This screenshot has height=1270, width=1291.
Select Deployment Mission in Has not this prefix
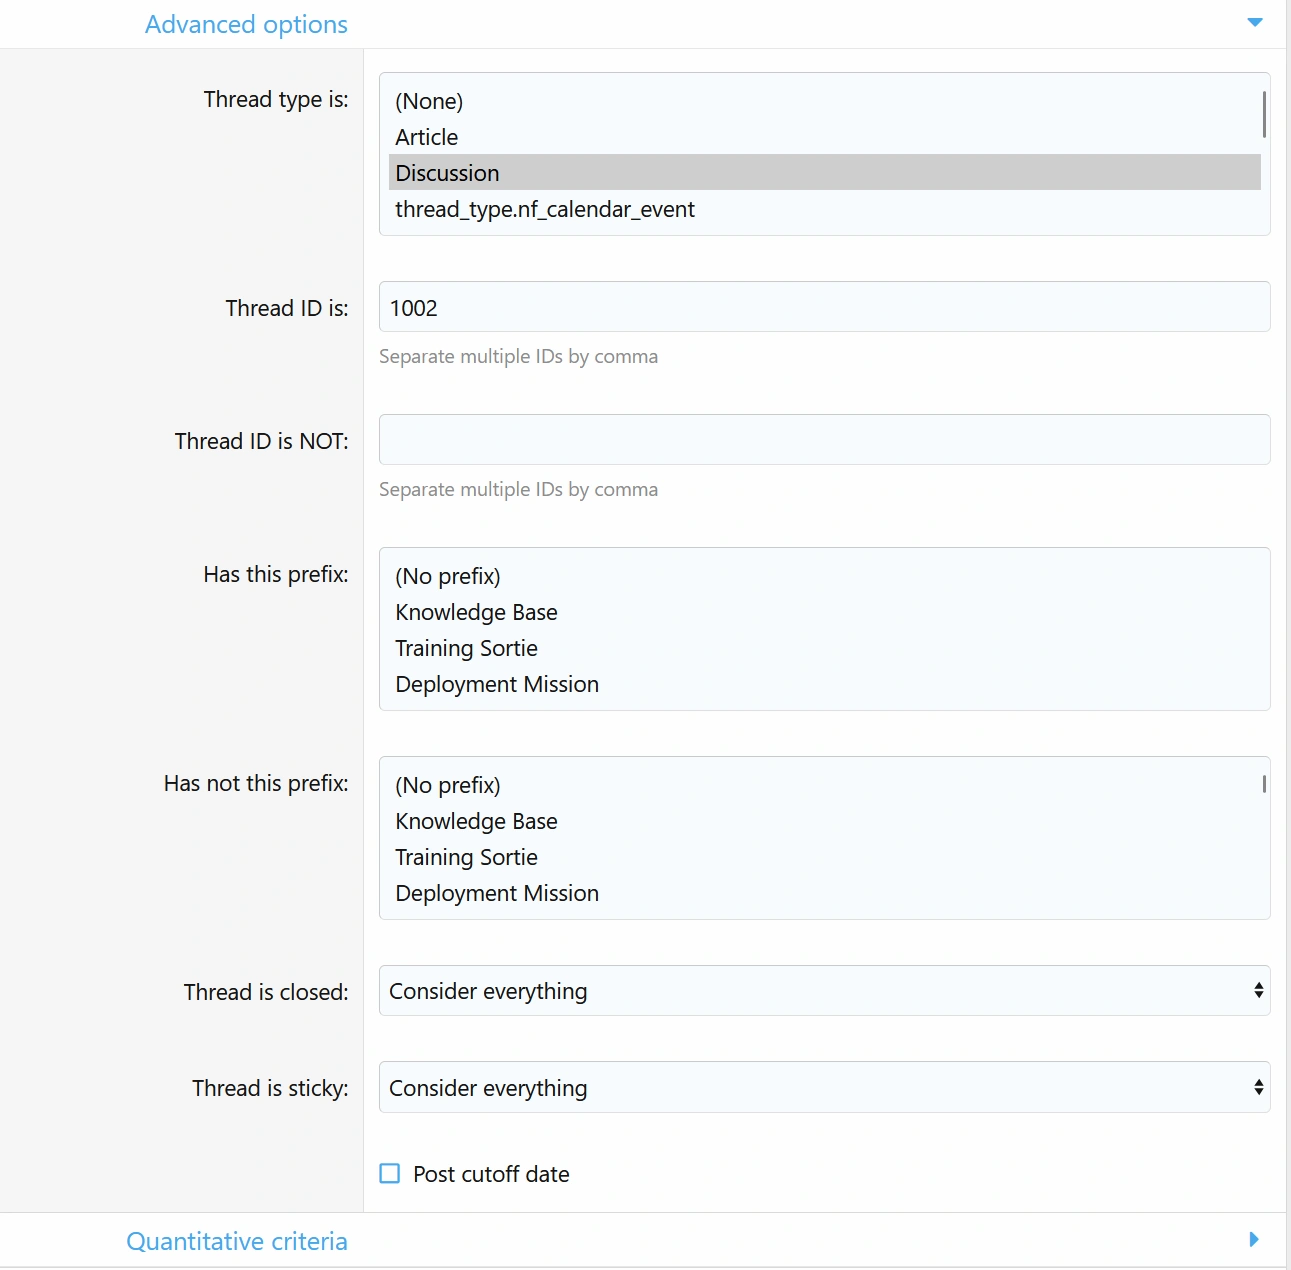pyautogui.click(x=497, y=893)
